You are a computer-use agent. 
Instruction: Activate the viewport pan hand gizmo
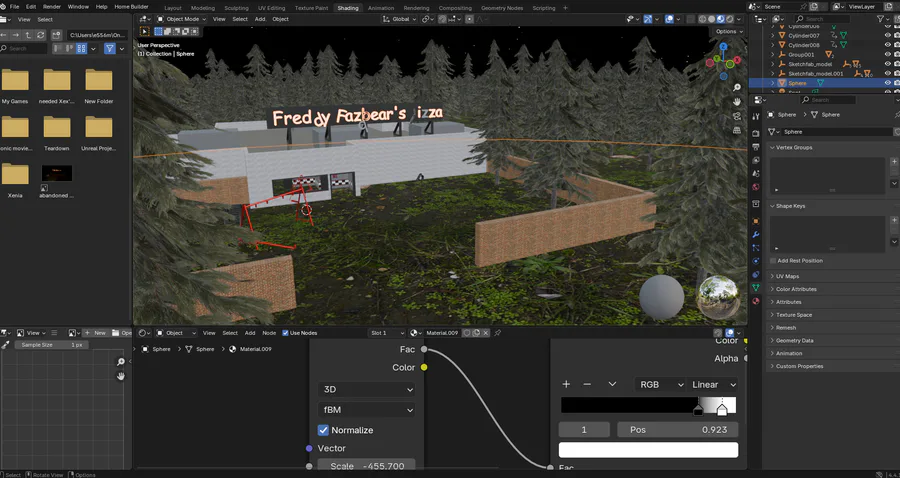[x=737, y=102]
